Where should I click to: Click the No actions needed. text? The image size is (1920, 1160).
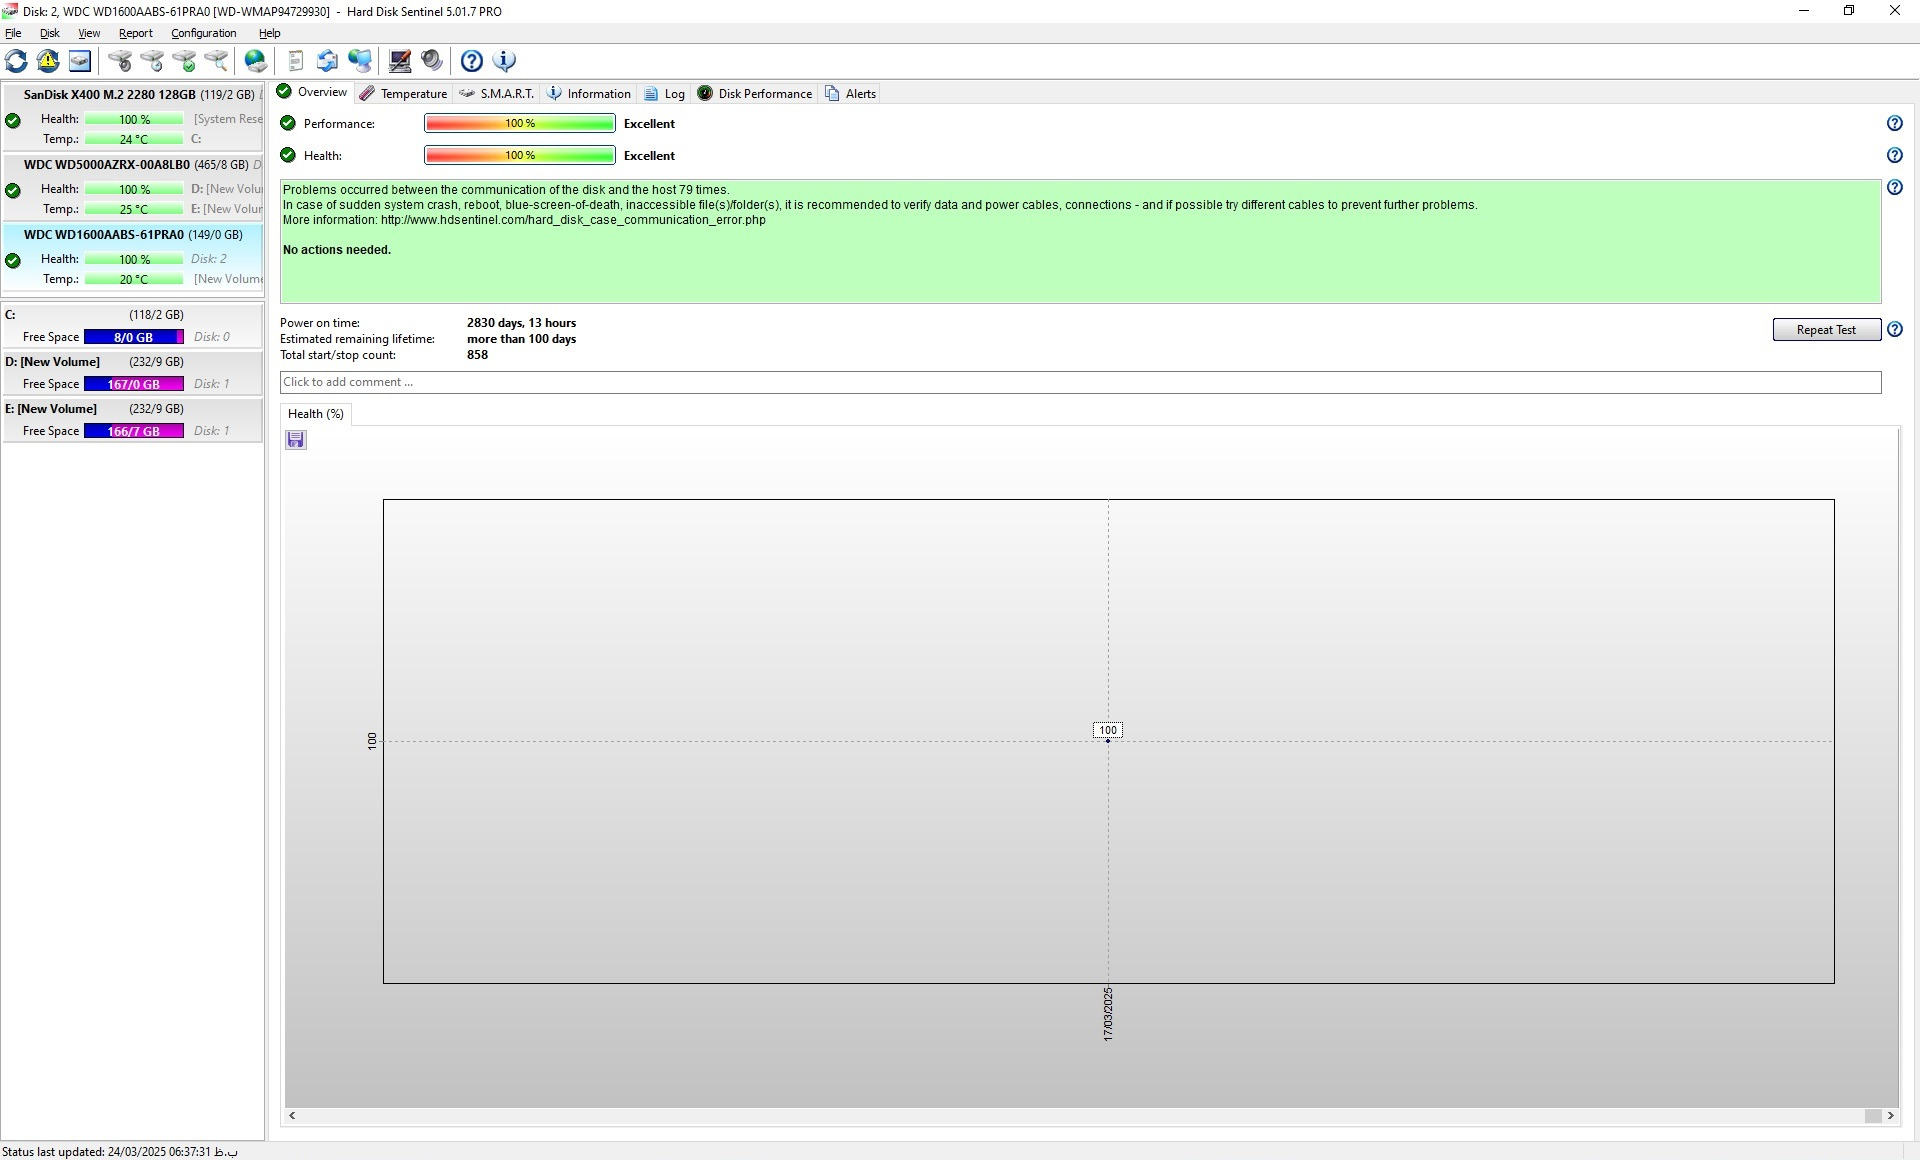(x=337, y=250)
